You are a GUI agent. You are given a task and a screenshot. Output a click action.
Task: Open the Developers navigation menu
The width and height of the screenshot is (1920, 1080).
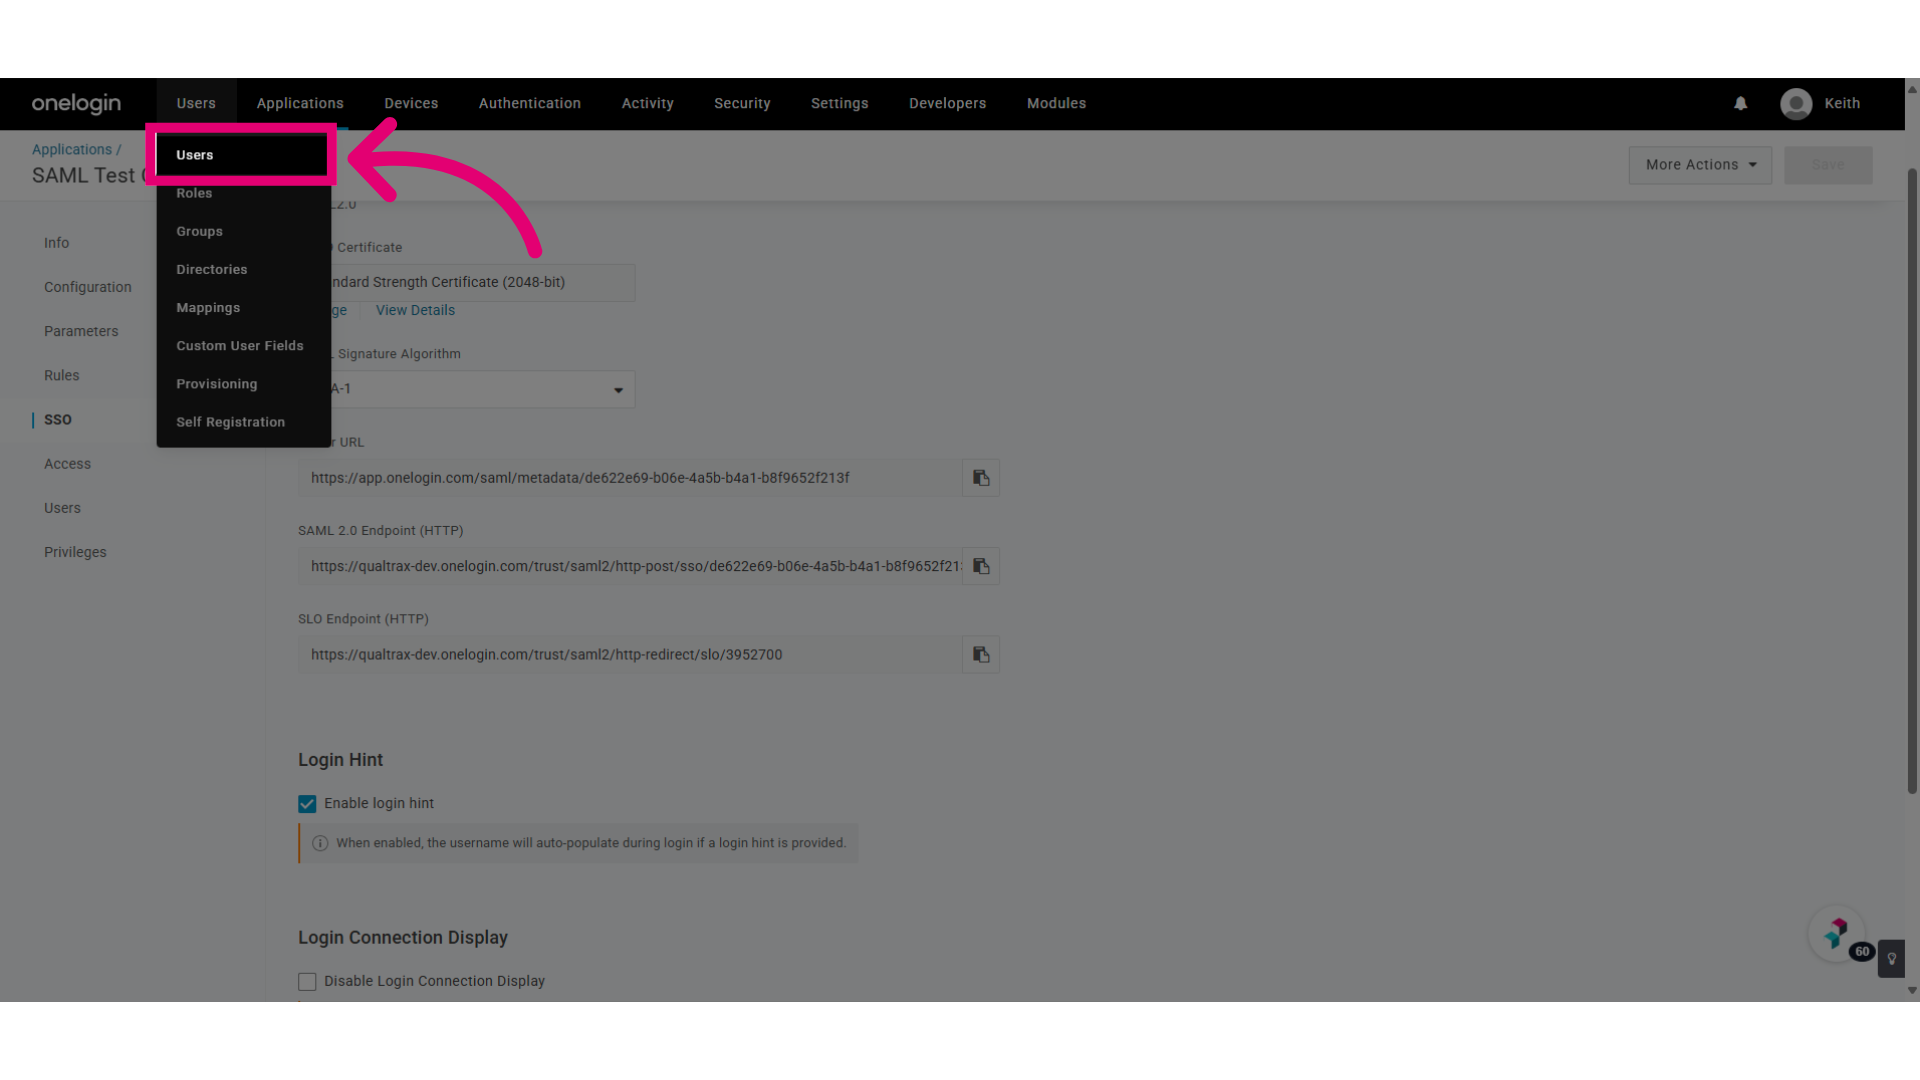[948, 104]
